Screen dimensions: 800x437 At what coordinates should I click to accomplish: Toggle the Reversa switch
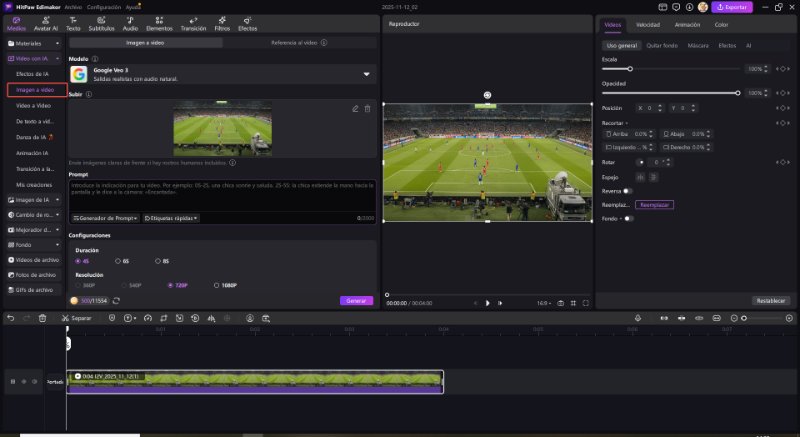click(627, 190)
